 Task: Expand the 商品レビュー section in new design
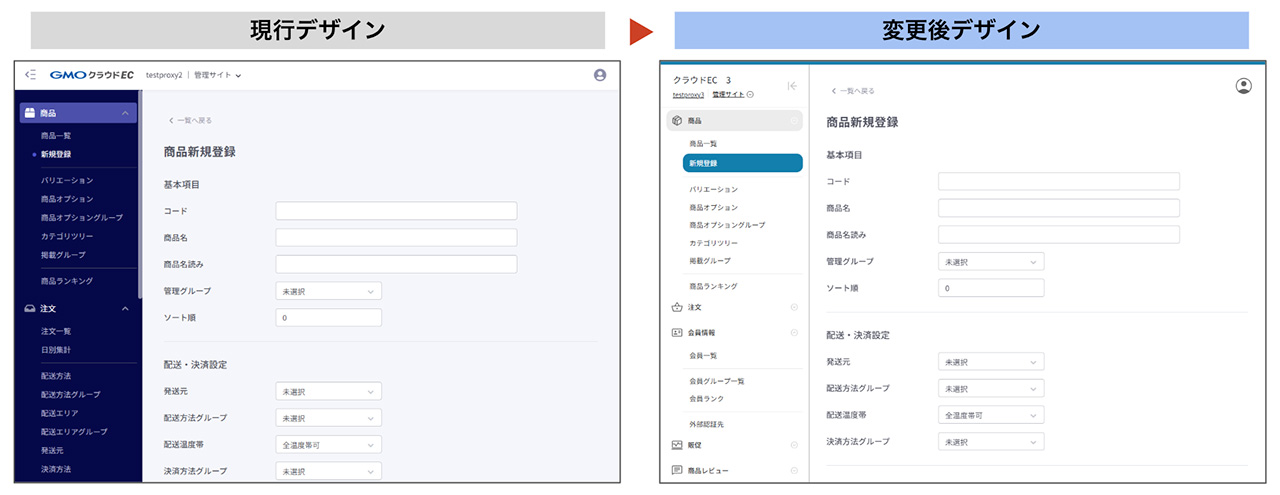coord(794,470)
